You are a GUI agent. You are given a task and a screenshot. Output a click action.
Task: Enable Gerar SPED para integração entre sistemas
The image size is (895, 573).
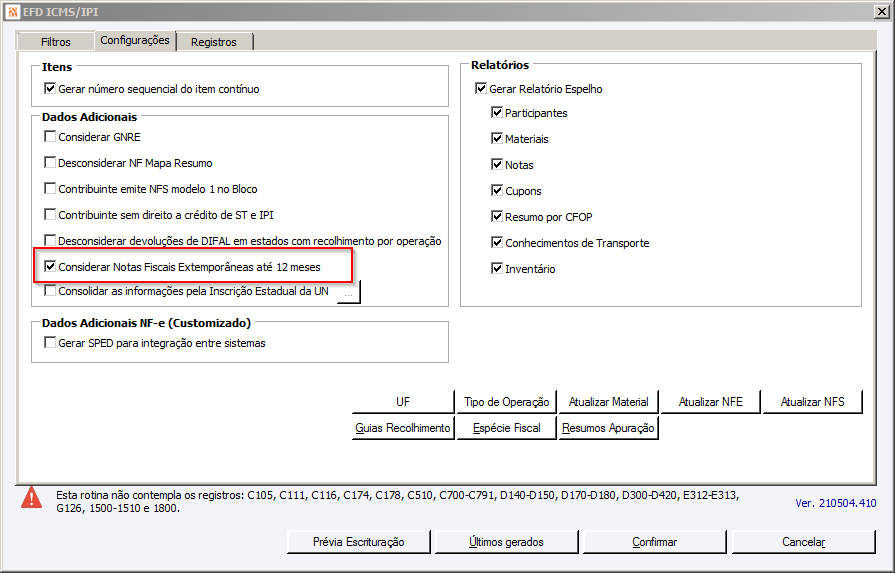click(x=50, y=343)
